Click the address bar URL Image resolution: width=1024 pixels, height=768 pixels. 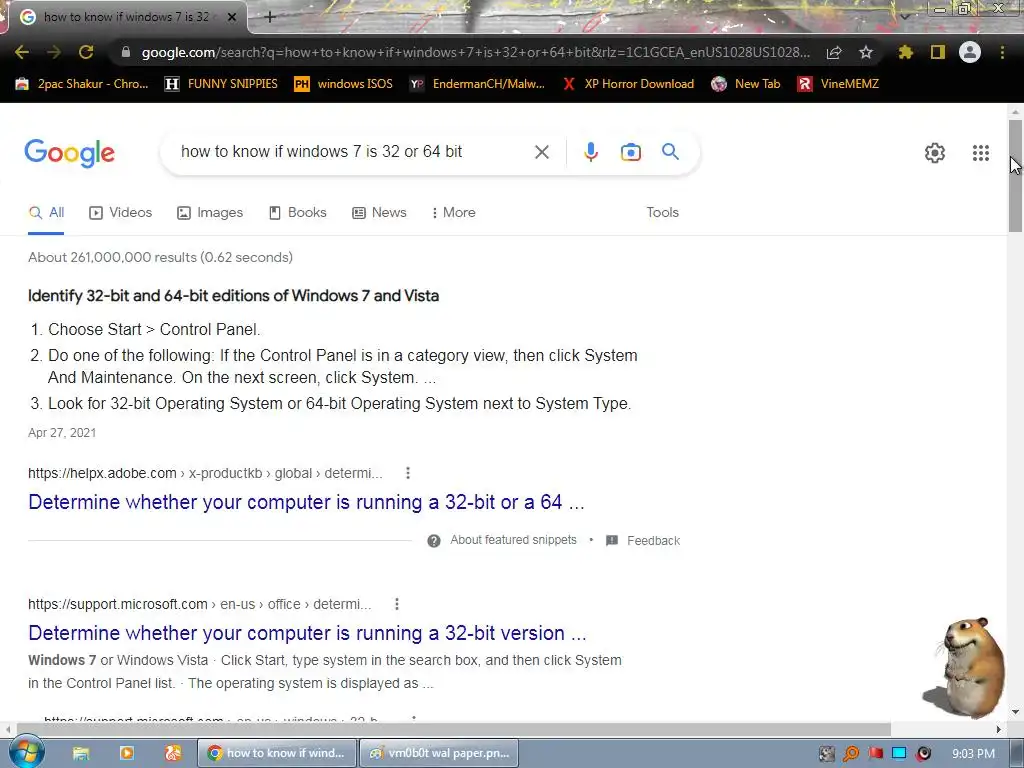(x=475, y=52)
